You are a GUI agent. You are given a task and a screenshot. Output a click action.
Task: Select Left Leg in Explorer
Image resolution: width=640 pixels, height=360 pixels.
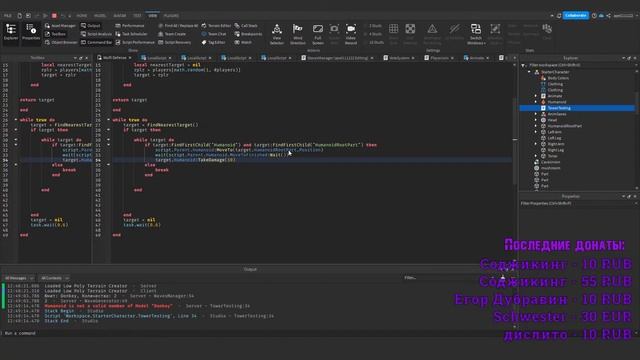(553, 138)
